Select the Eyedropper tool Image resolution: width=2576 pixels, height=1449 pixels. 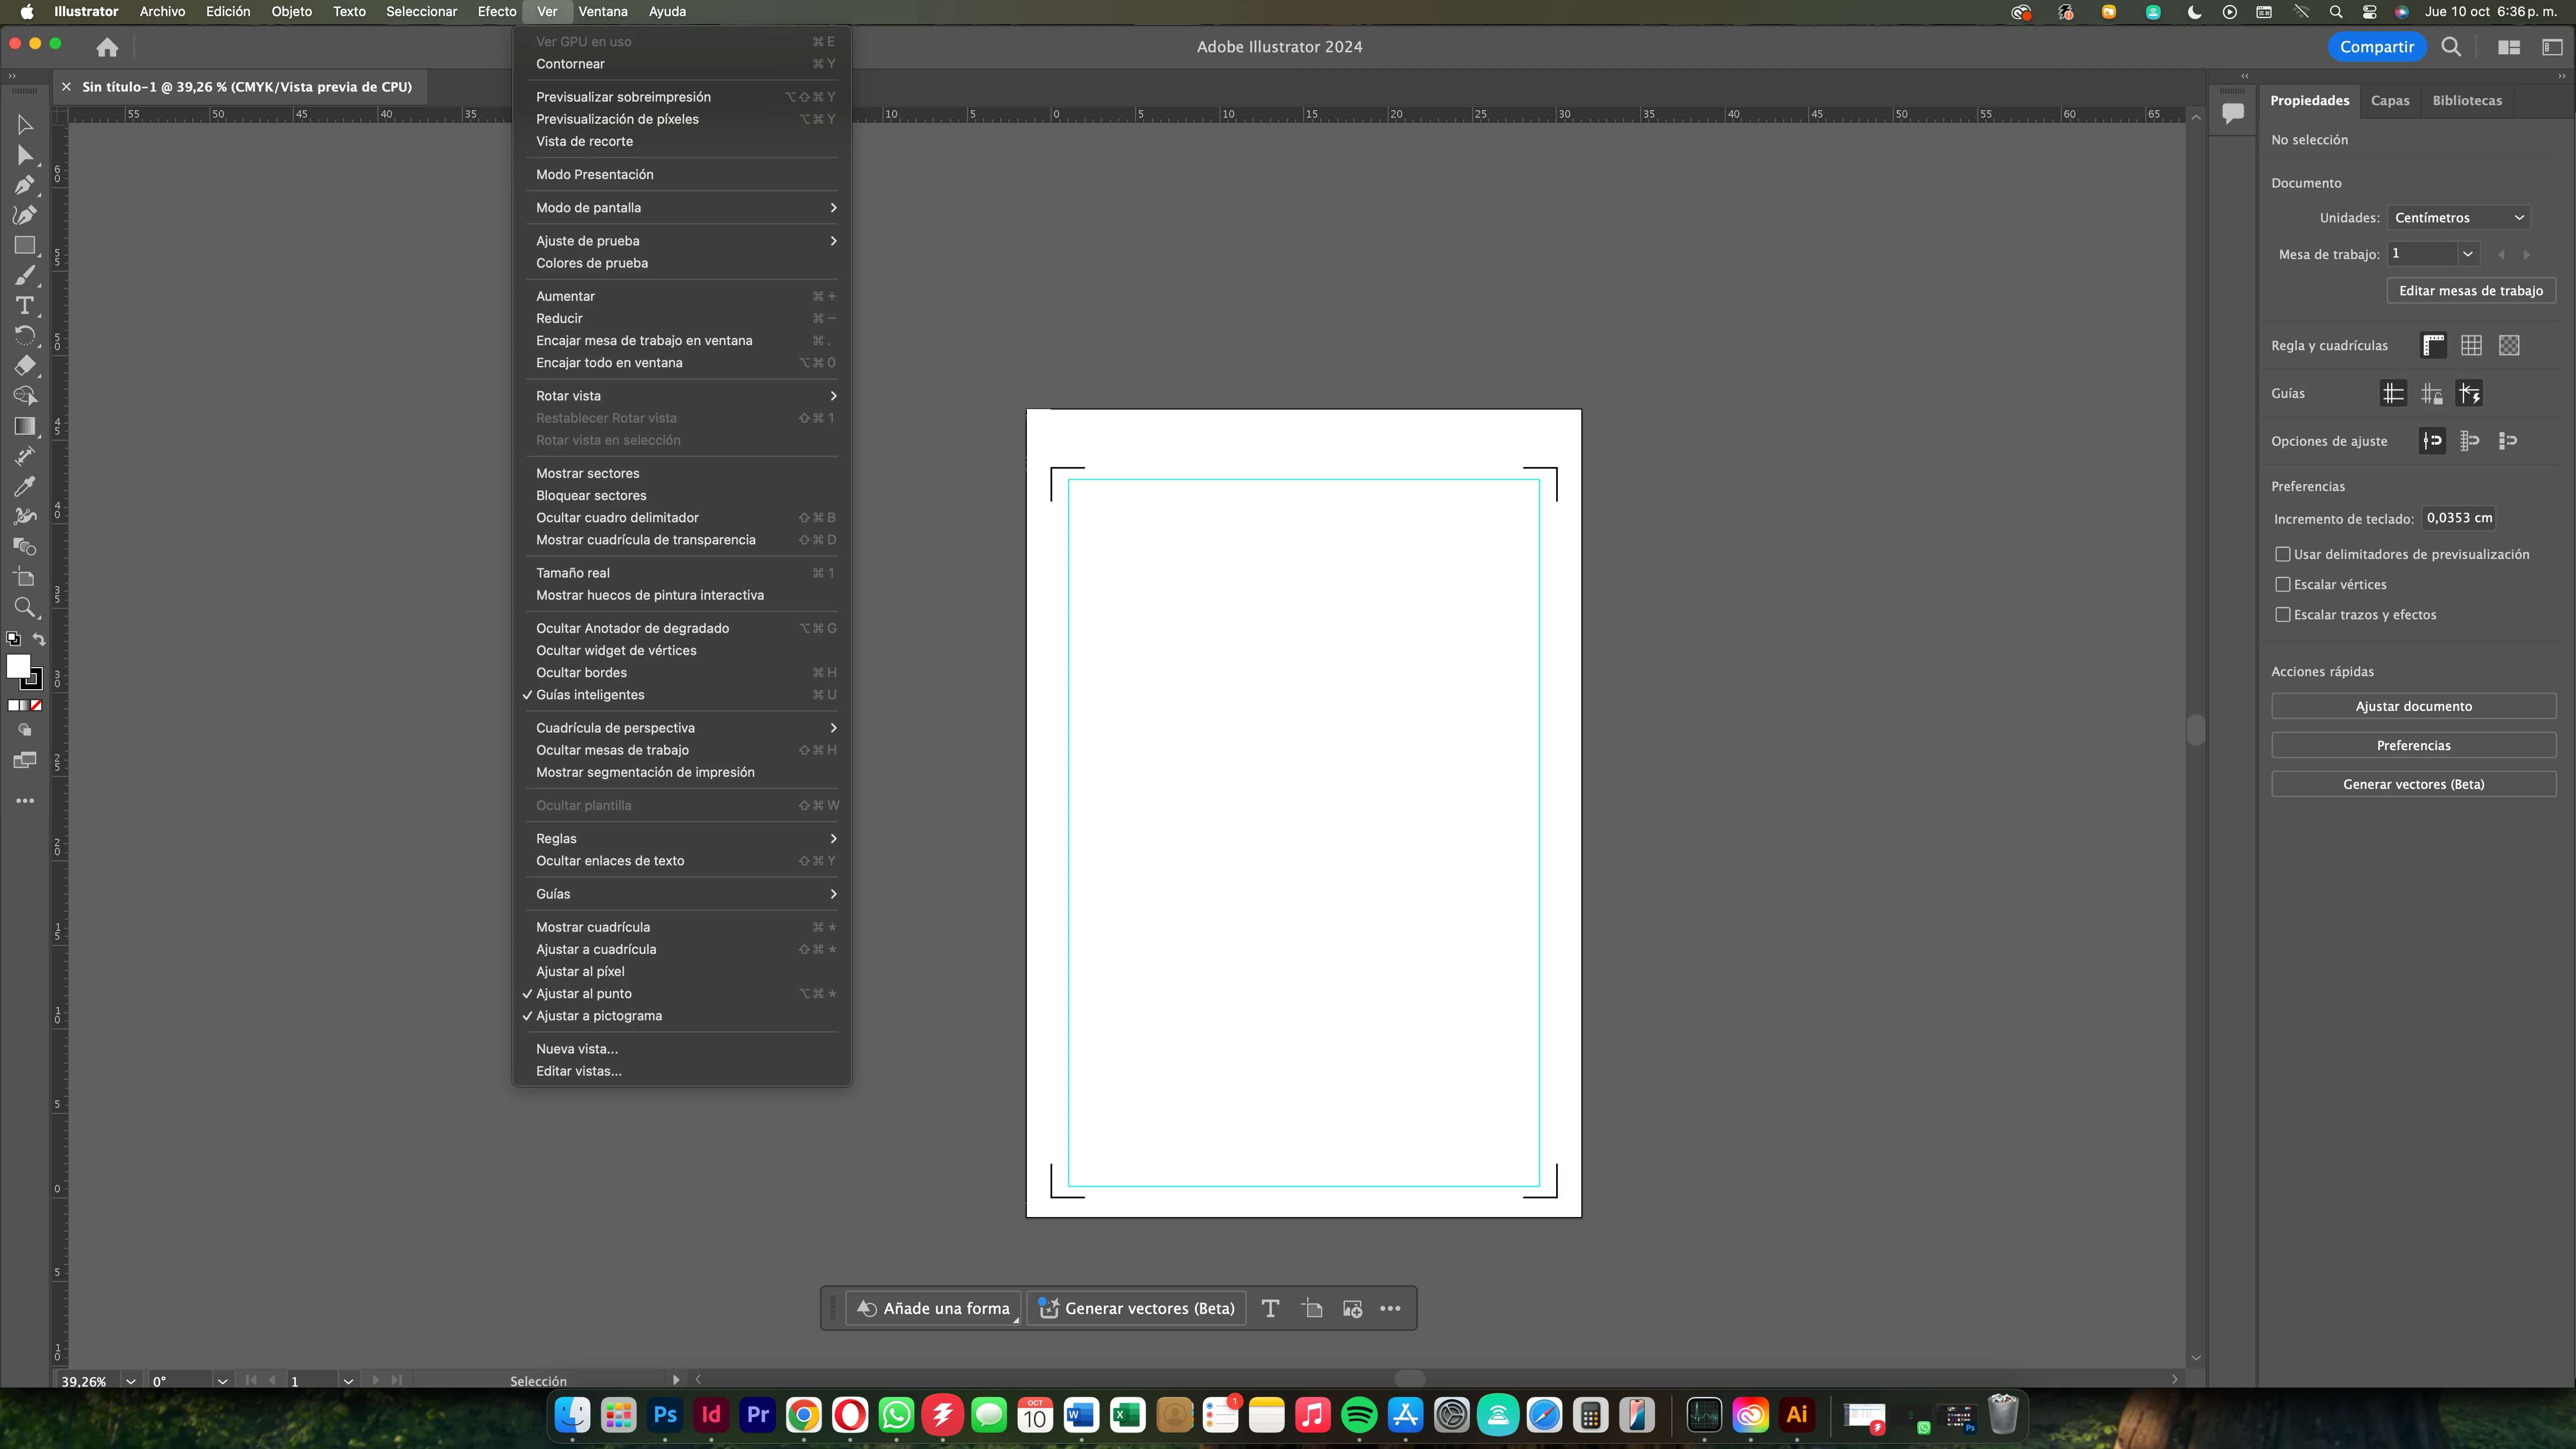(x=24, y=487)
